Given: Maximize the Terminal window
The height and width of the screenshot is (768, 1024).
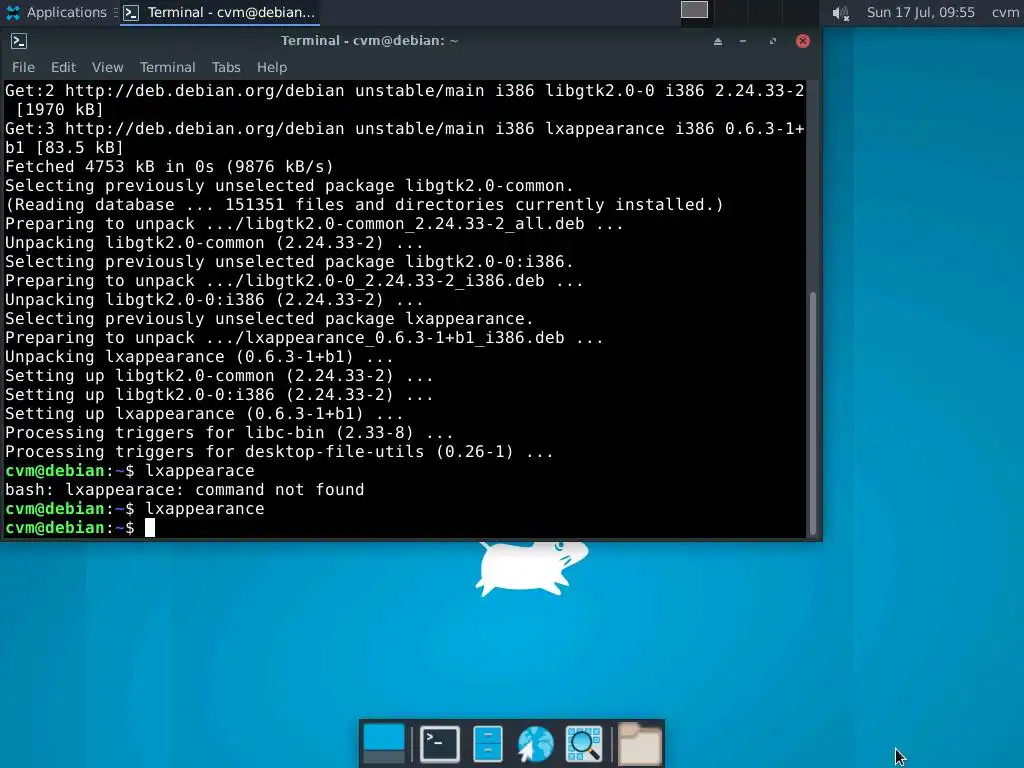Looking at the screenshot, I should point(773,41).
